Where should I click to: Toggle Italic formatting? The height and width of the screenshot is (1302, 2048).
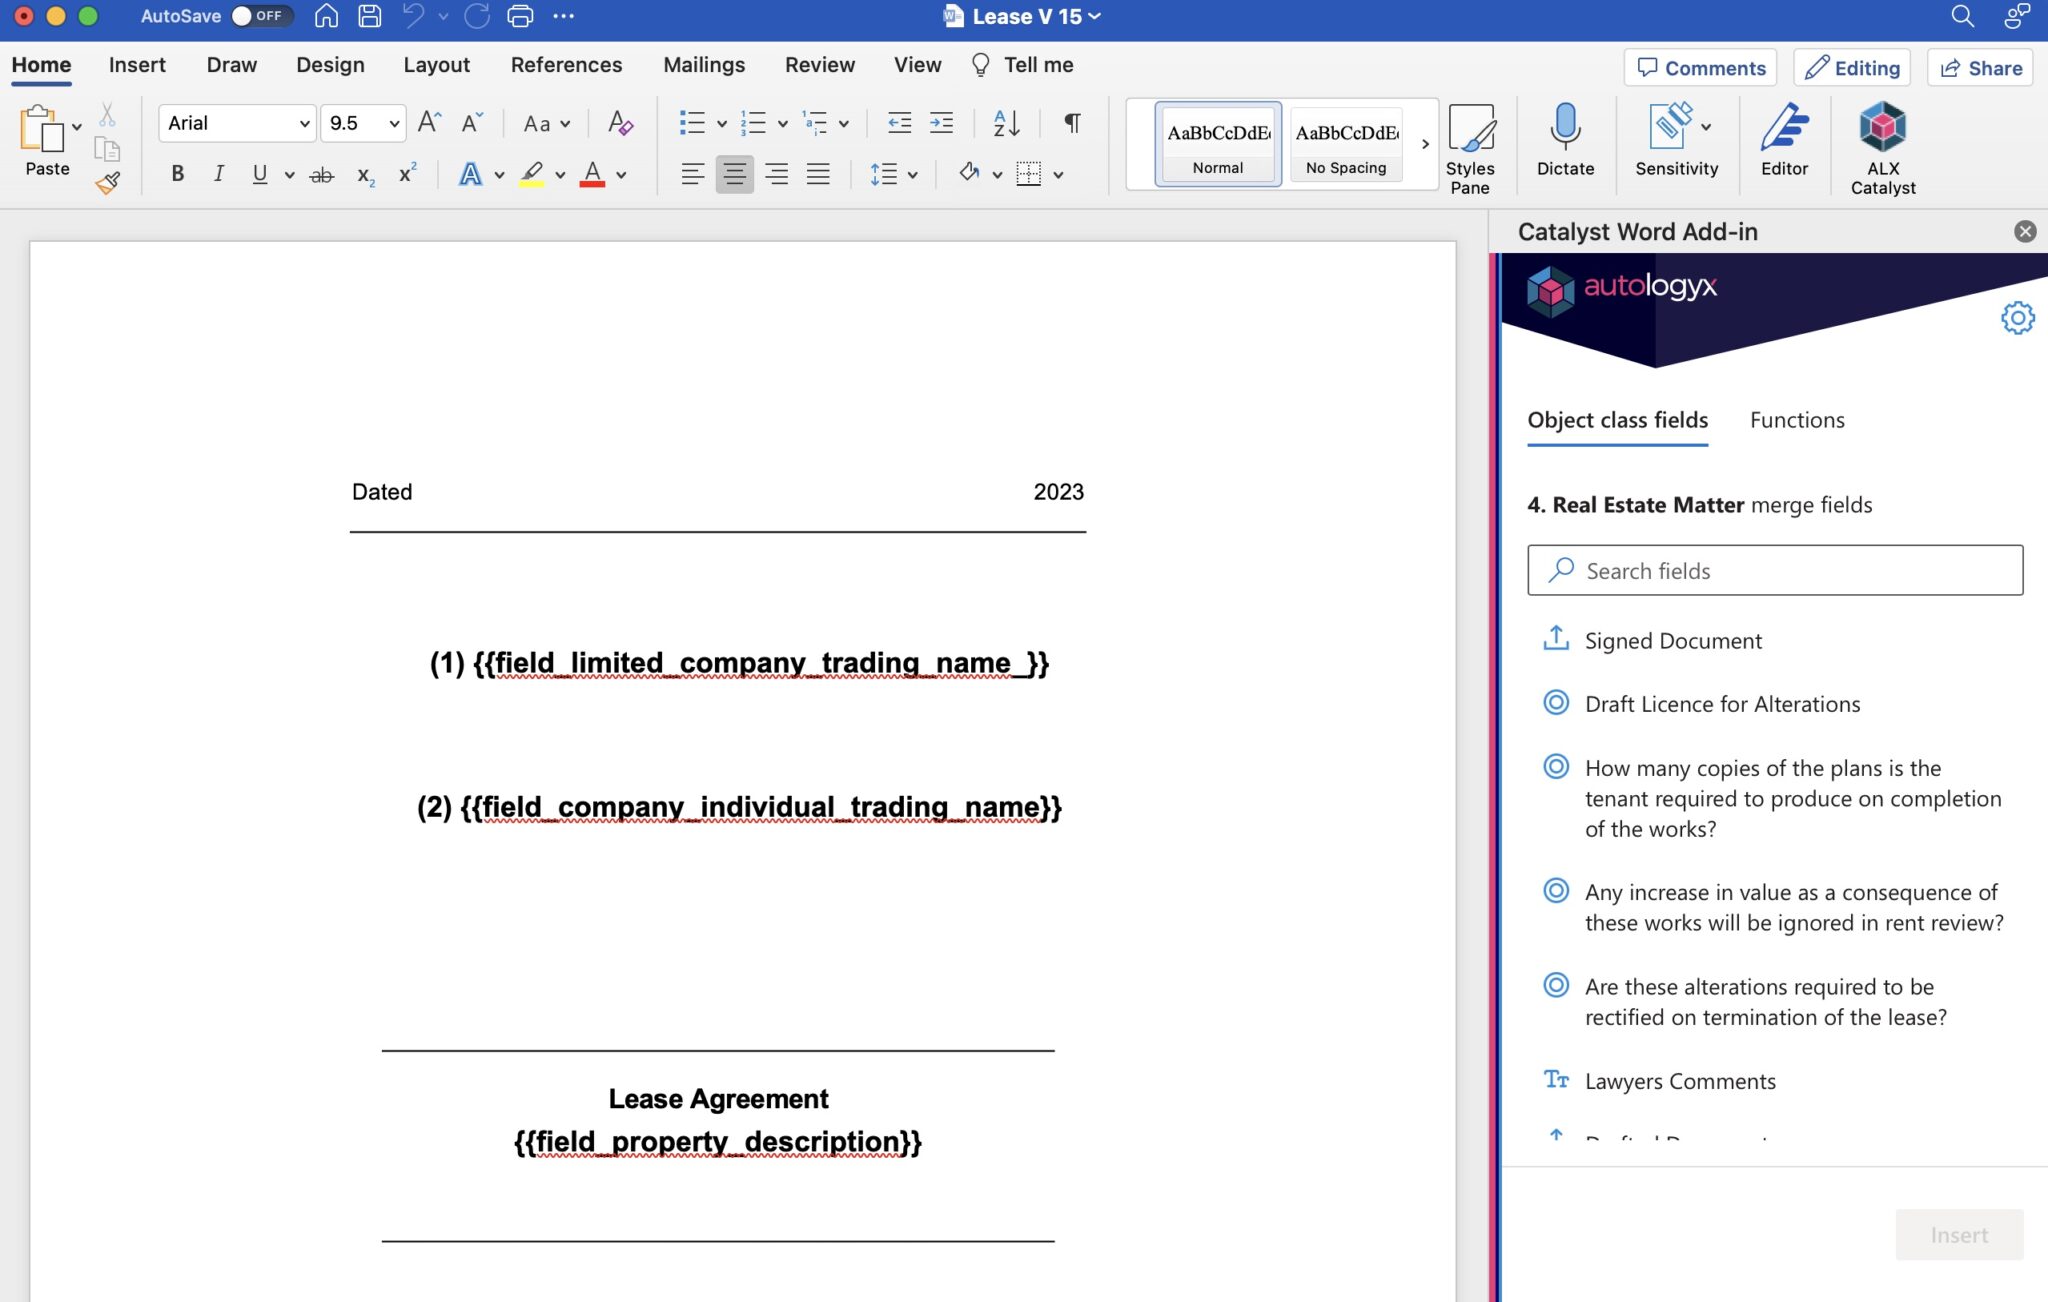pos(218,174)
